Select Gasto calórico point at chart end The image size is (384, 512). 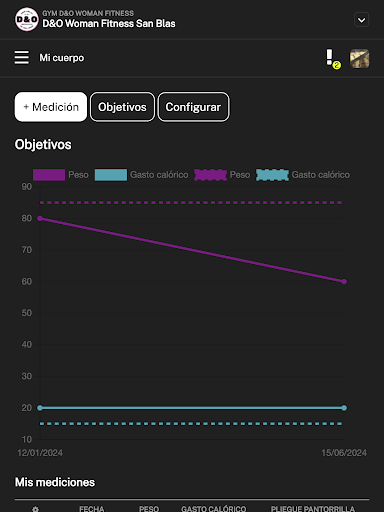click(x=344, y=408)
